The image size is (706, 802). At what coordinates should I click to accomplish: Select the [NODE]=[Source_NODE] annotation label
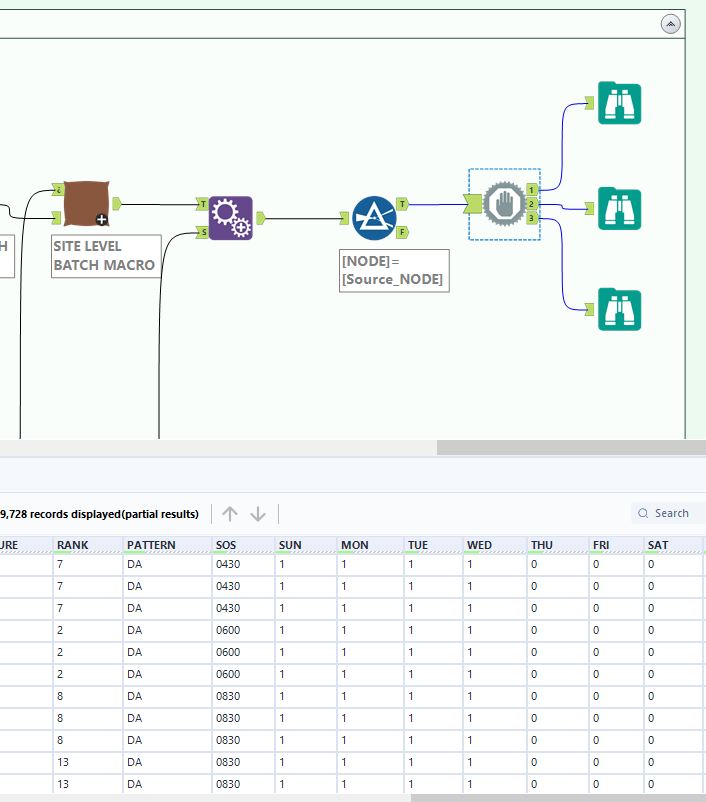(394, 270)
